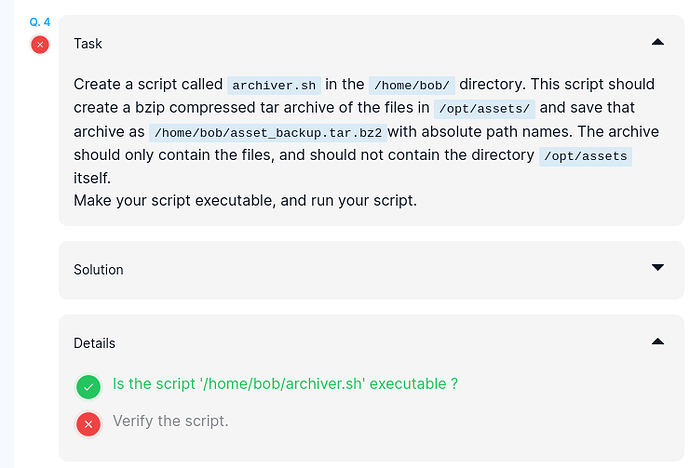
Task: Expand the Solution section with its arrow
Action: click(x=657, y=268)
